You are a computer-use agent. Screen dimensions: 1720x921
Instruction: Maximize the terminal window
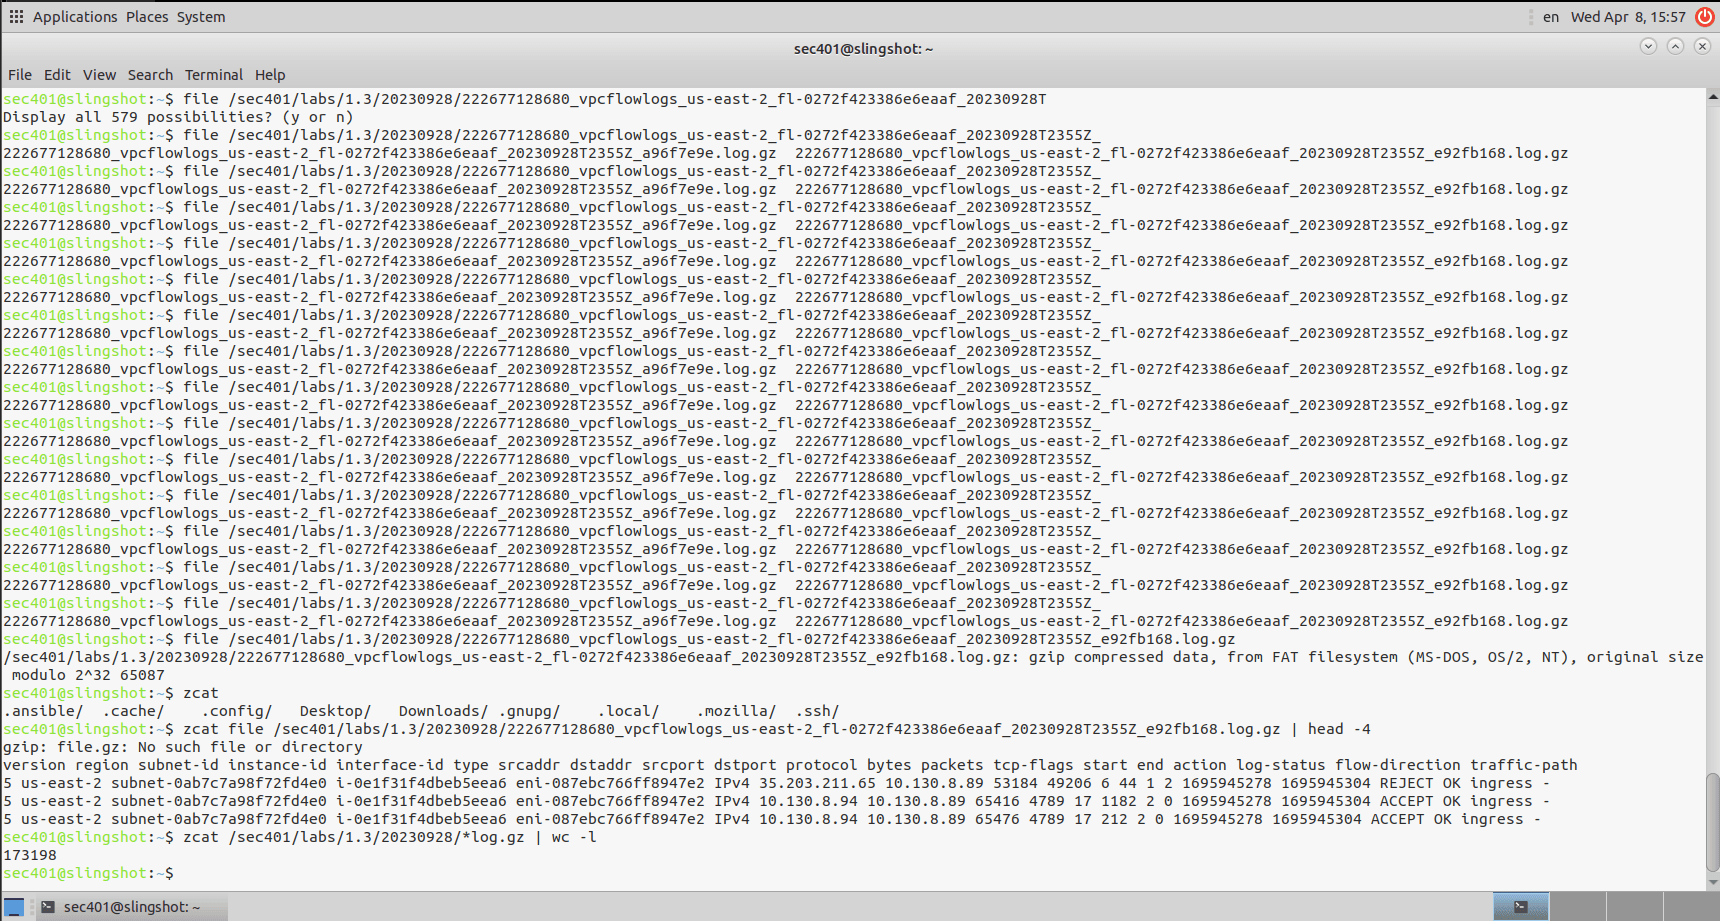coord(1675,47)
